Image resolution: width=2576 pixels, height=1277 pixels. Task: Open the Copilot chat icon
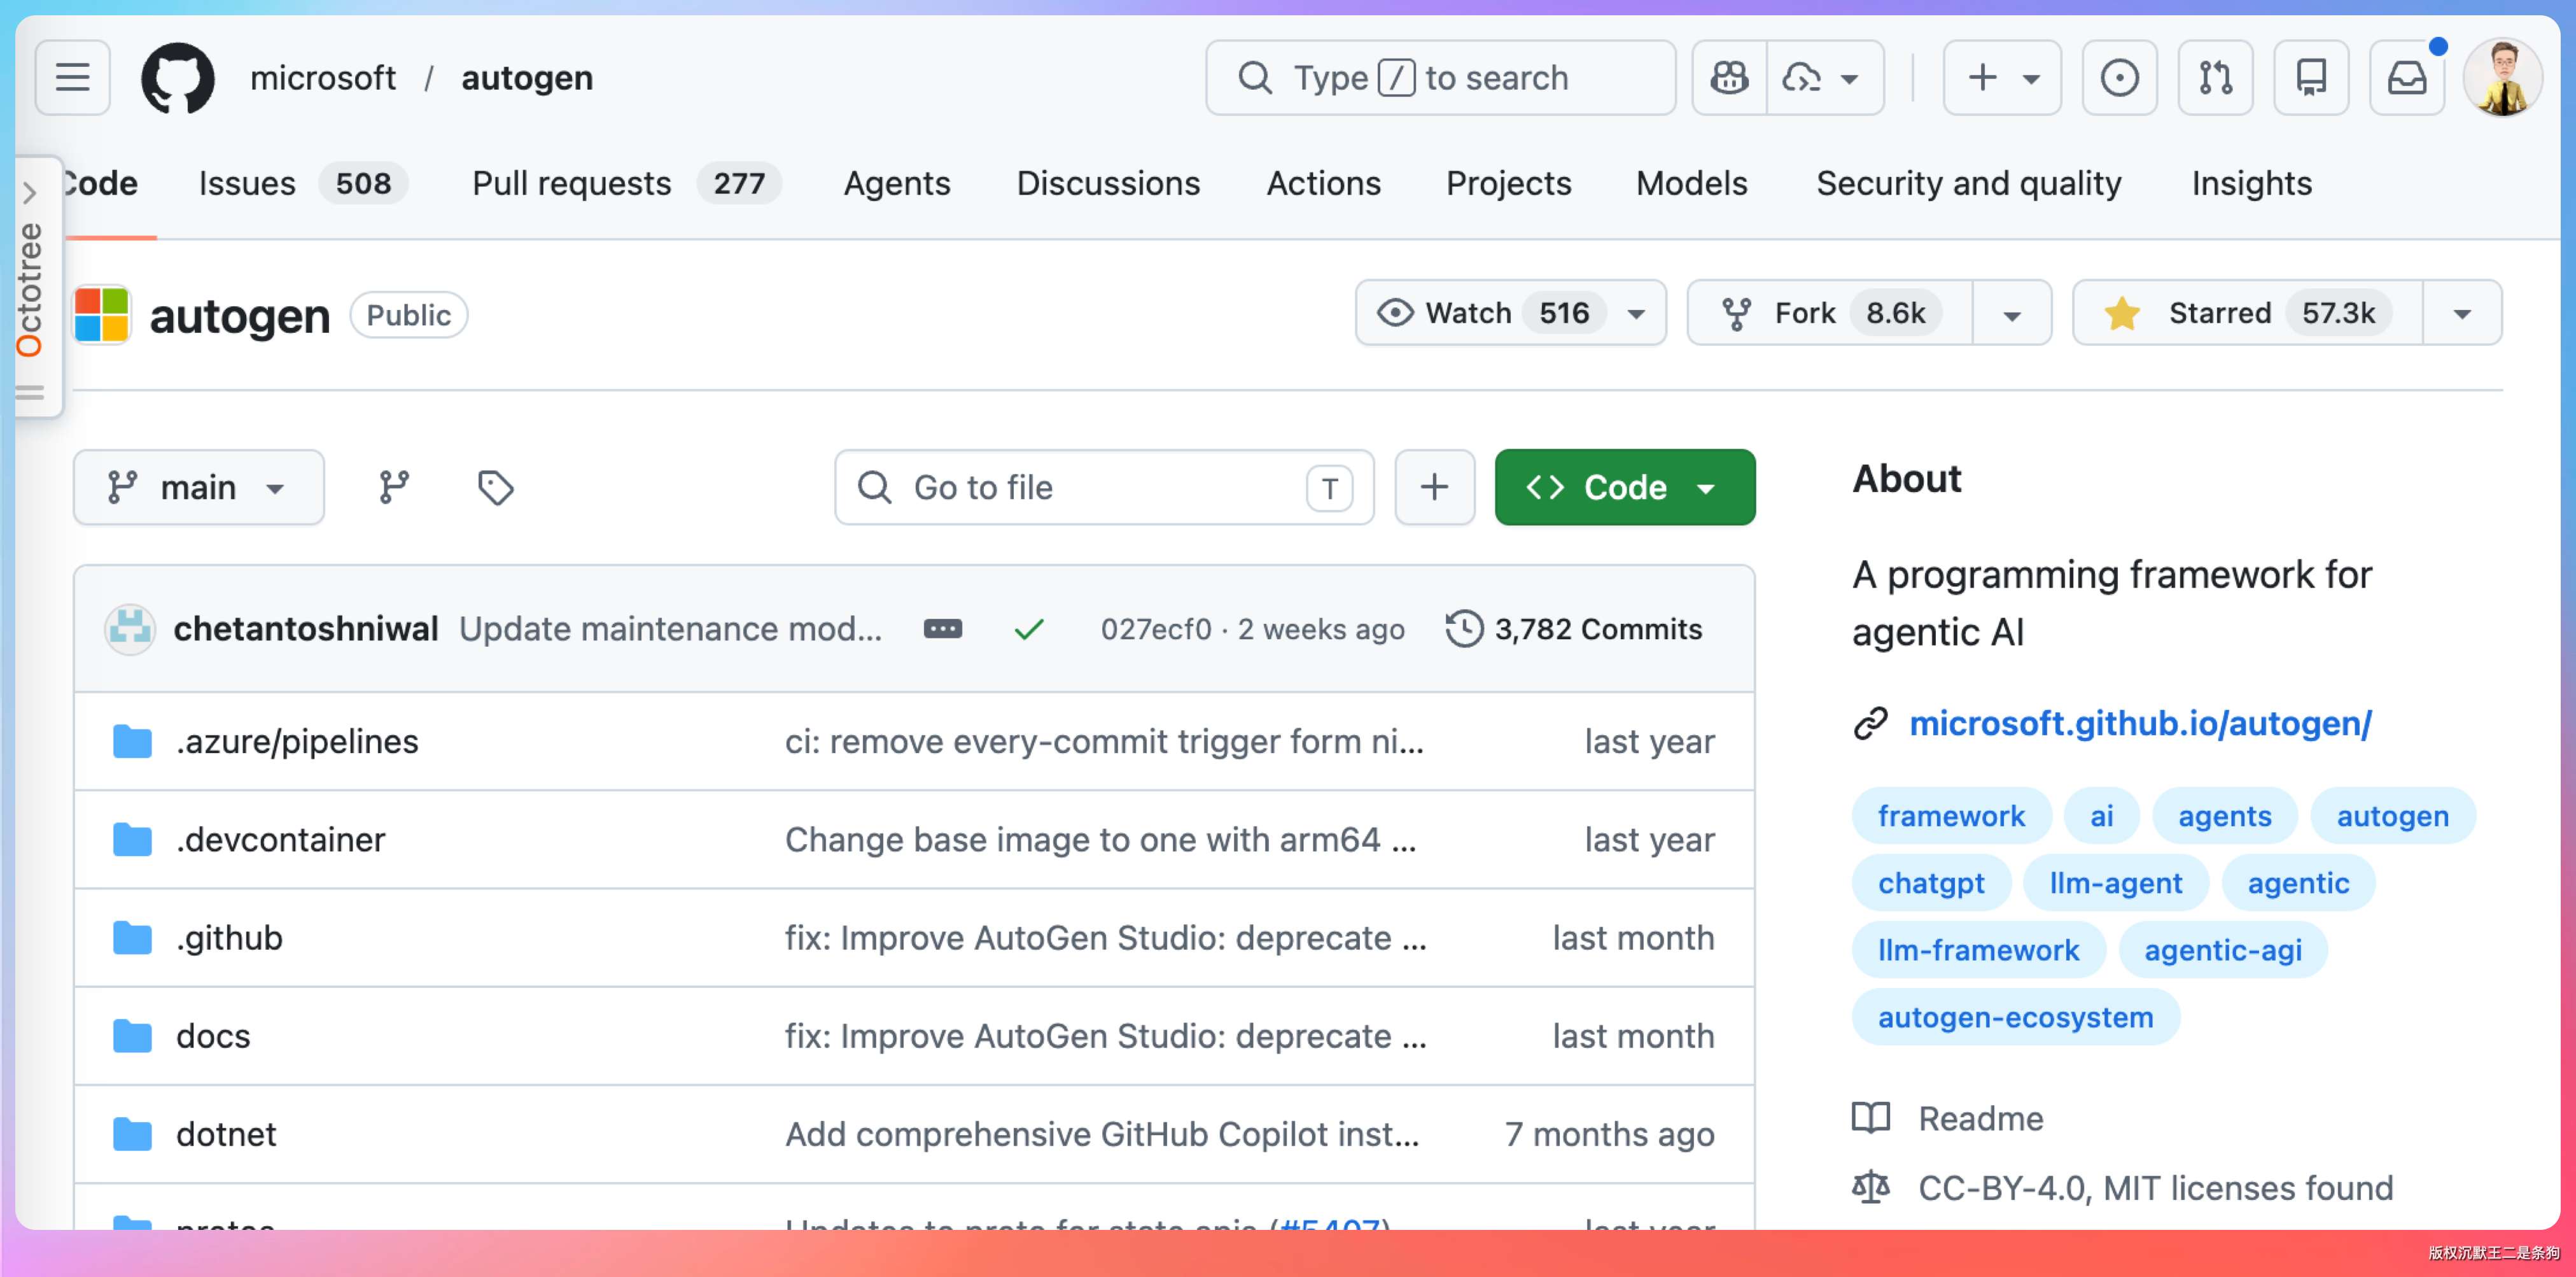pos(1729,77)
